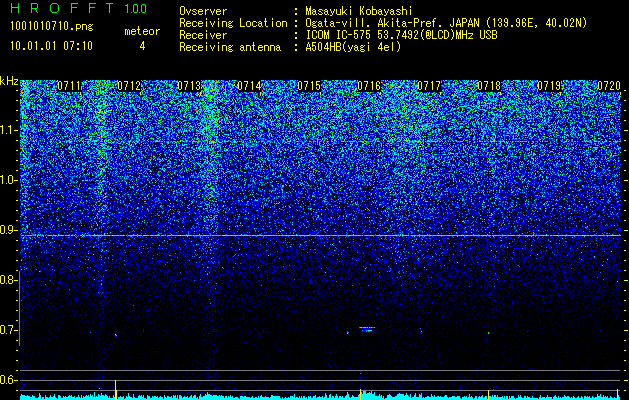Image resolution: width=629 pixels, height=400 pixels.
Task: Click the meteor label
Action: click(142, 31)
